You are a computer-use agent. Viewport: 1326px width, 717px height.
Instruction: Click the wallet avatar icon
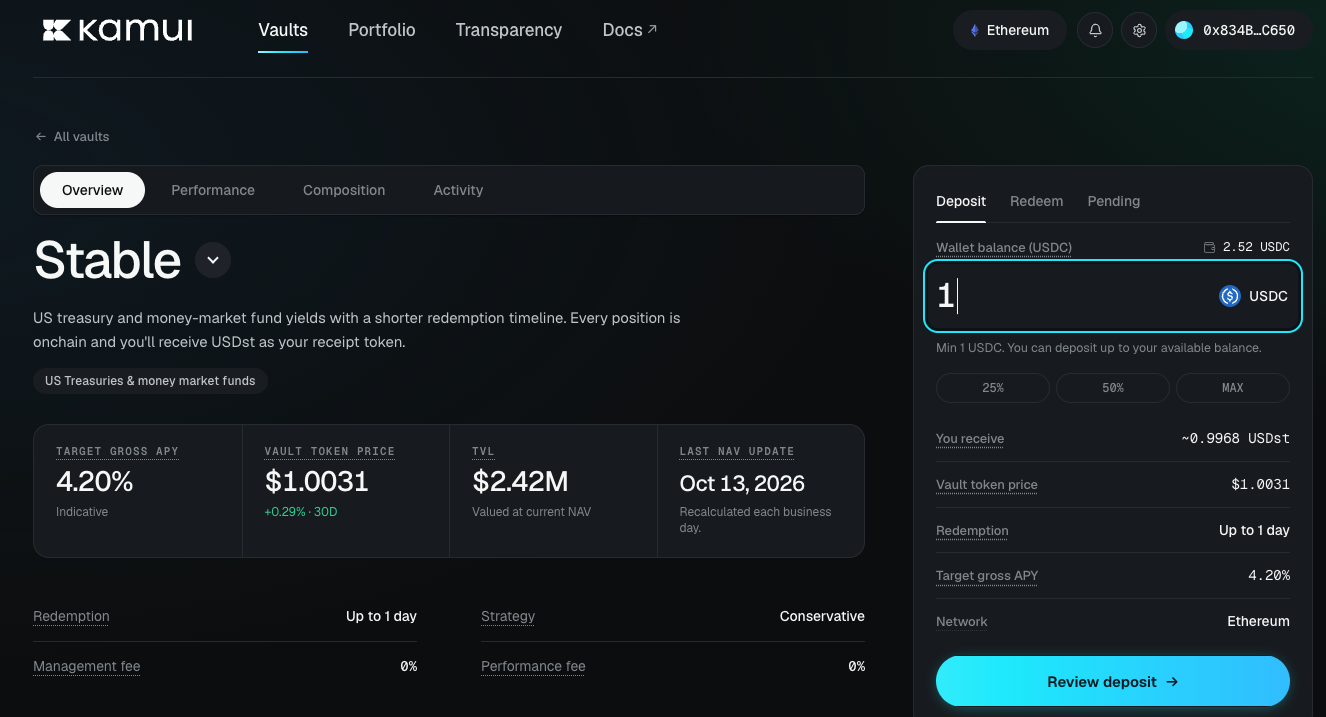click(1184, 30)
